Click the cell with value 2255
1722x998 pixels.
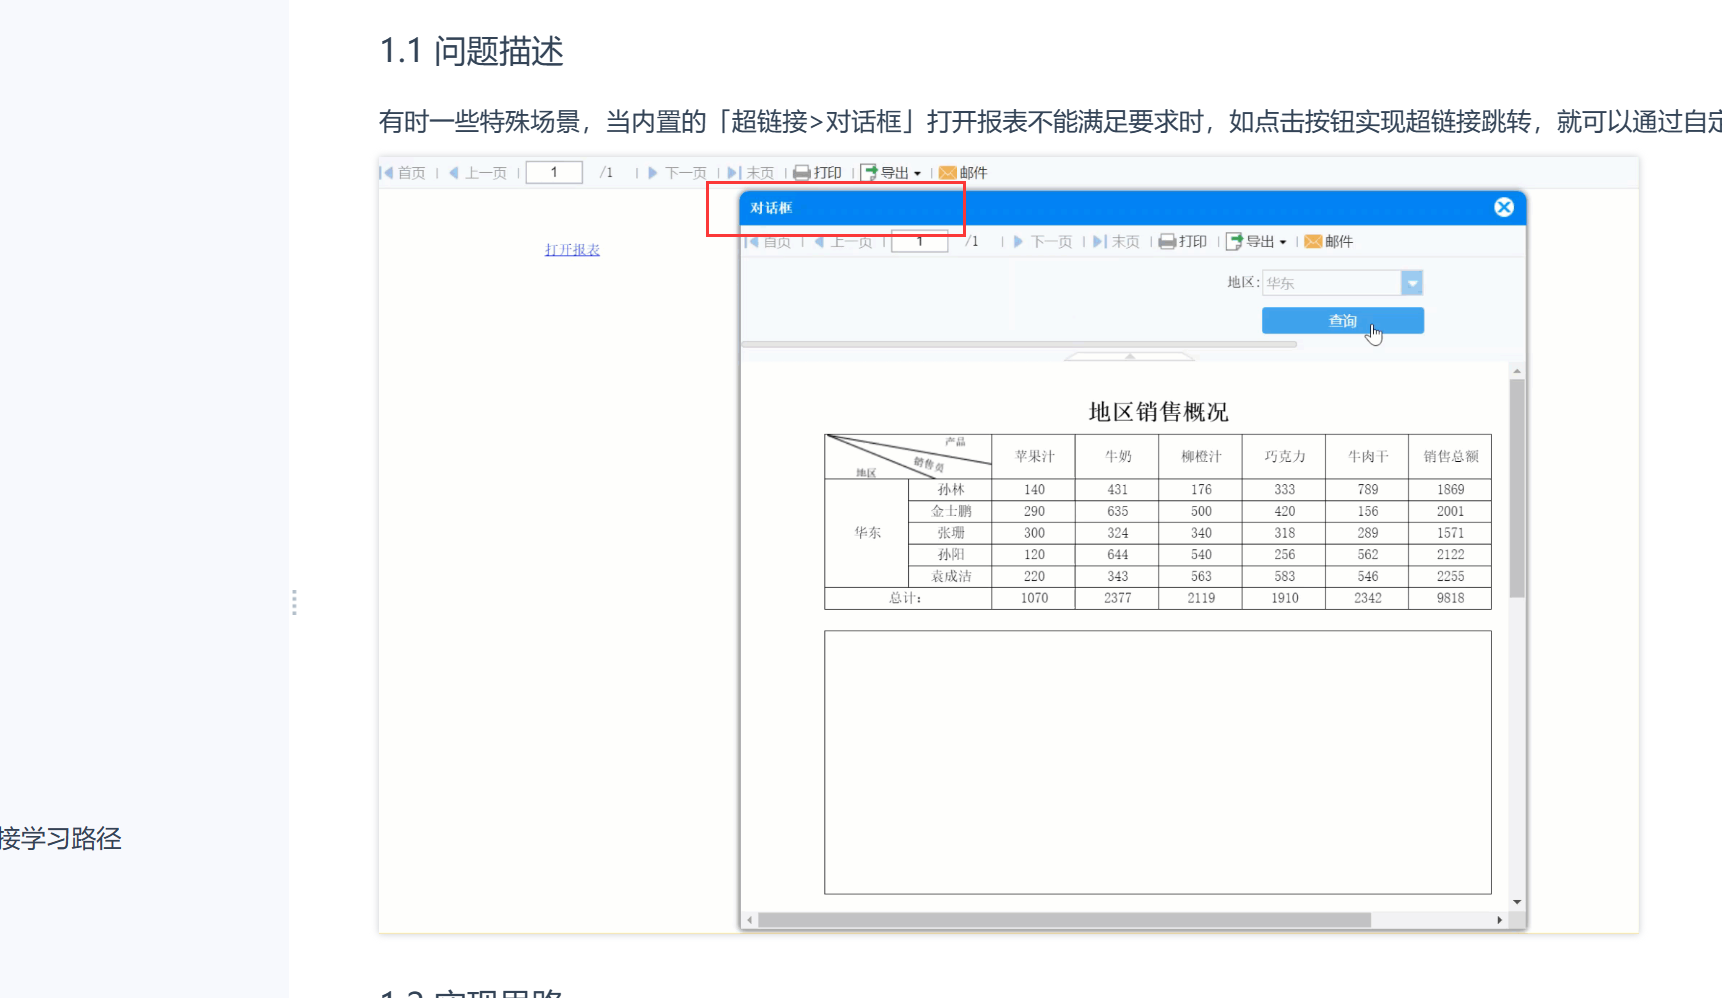pos(1451,577)
